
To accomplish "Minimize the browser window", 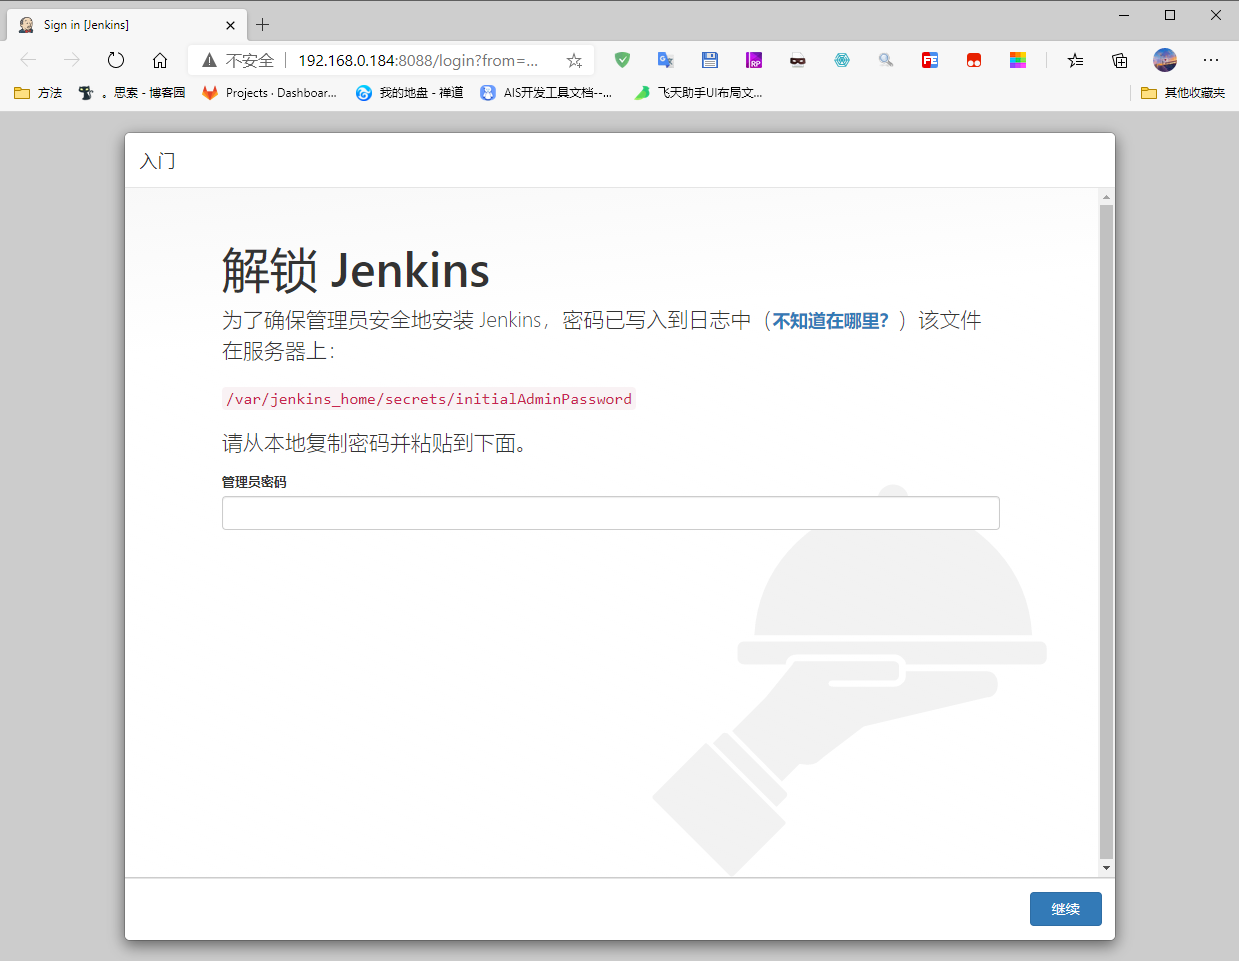I will coord(1124,15).
